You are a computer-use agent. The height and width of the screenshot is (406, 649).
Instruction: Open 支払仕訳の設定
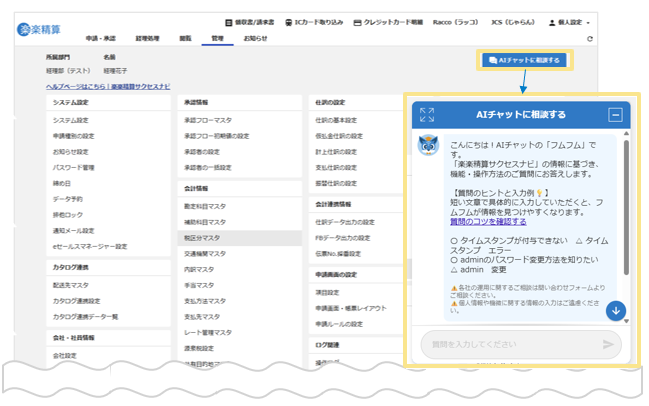click(x=336, y=167)
